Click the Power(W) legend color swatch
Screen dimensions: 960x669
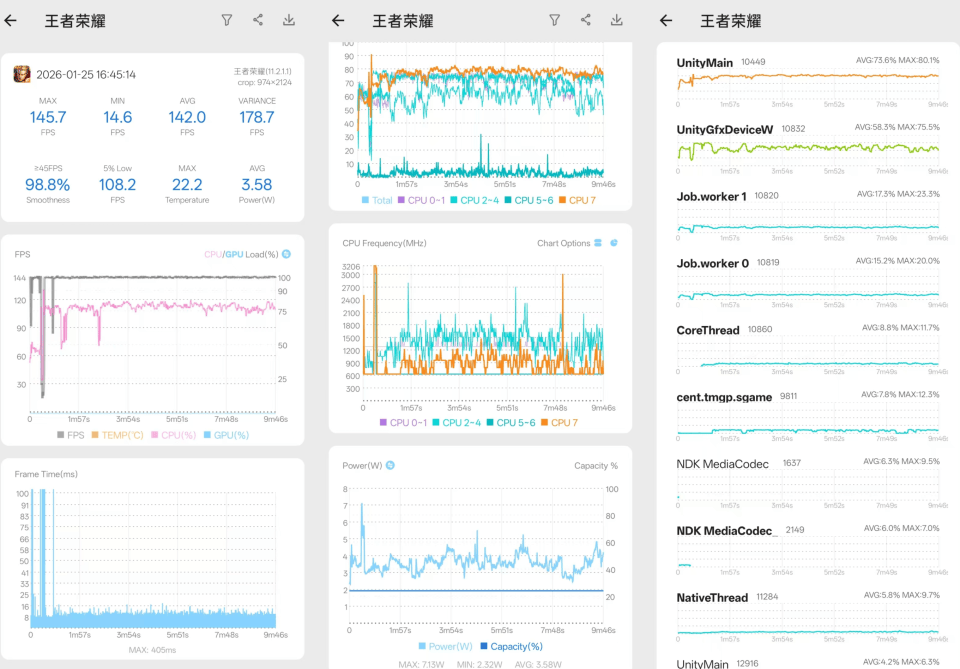pyautogui.click(x=424, y=646)
